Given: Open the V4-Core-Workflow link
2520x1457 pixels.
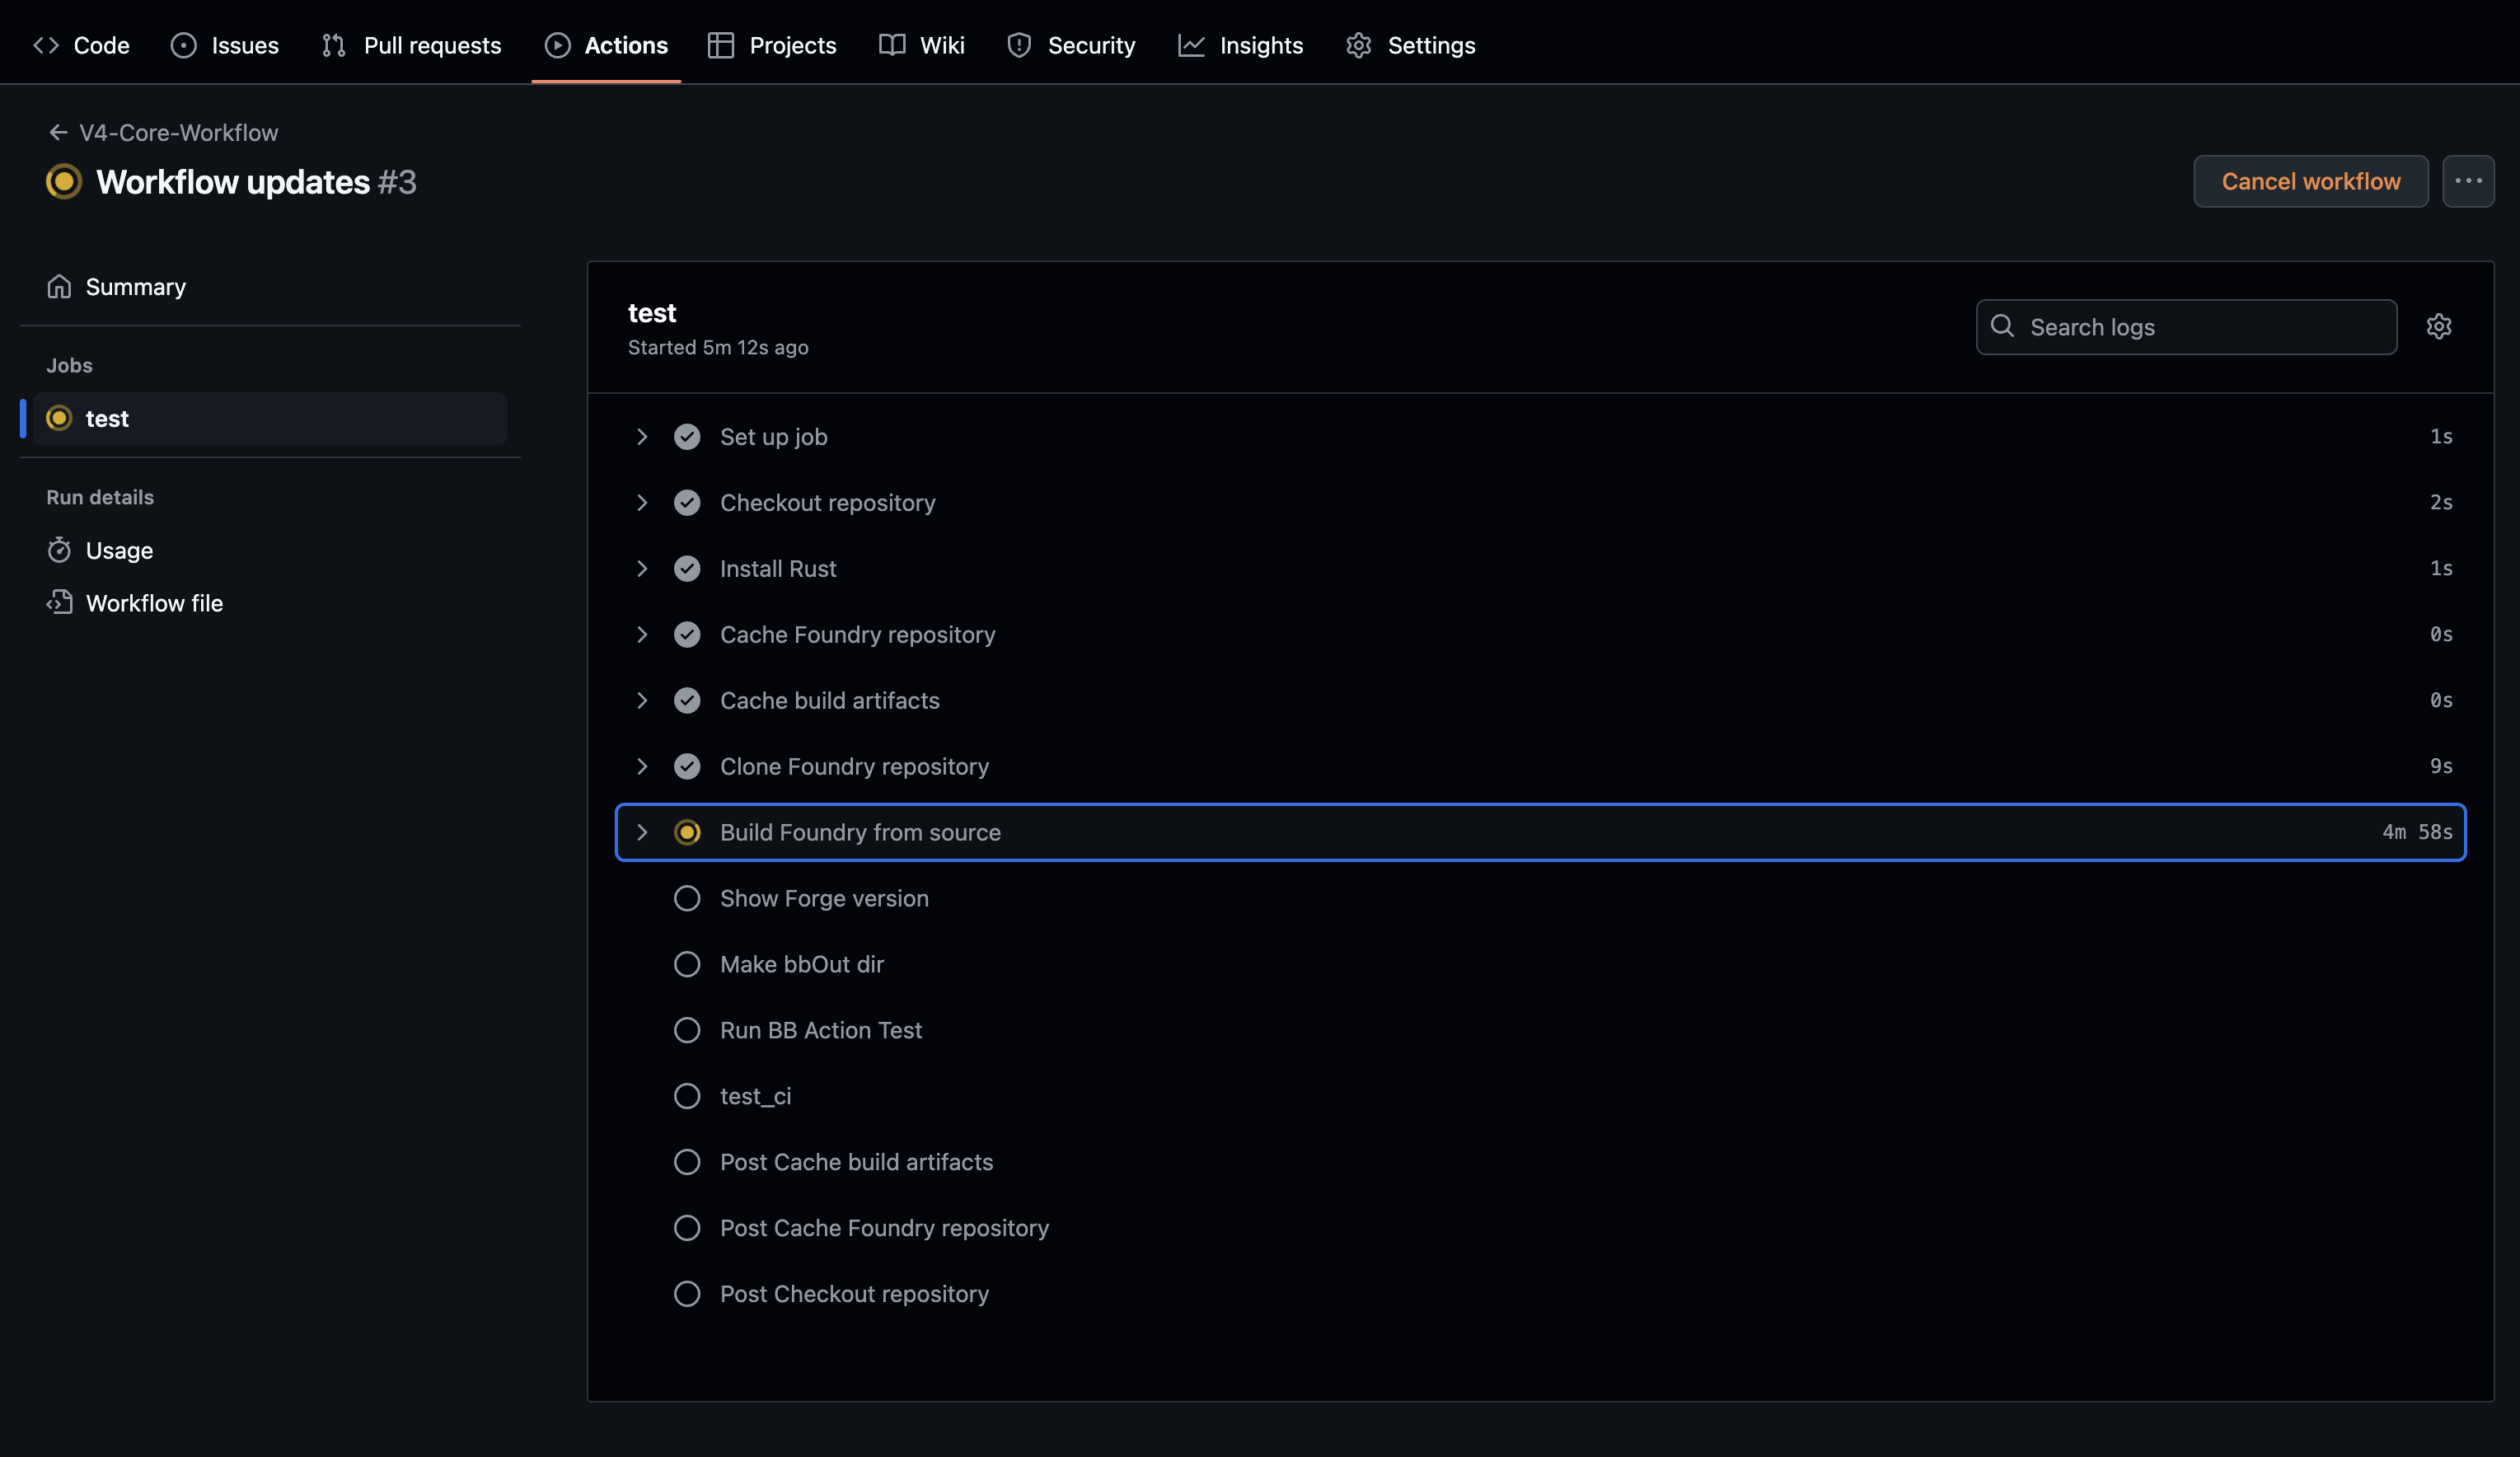Looking at the screenshot, I should (x=178, y=133).
